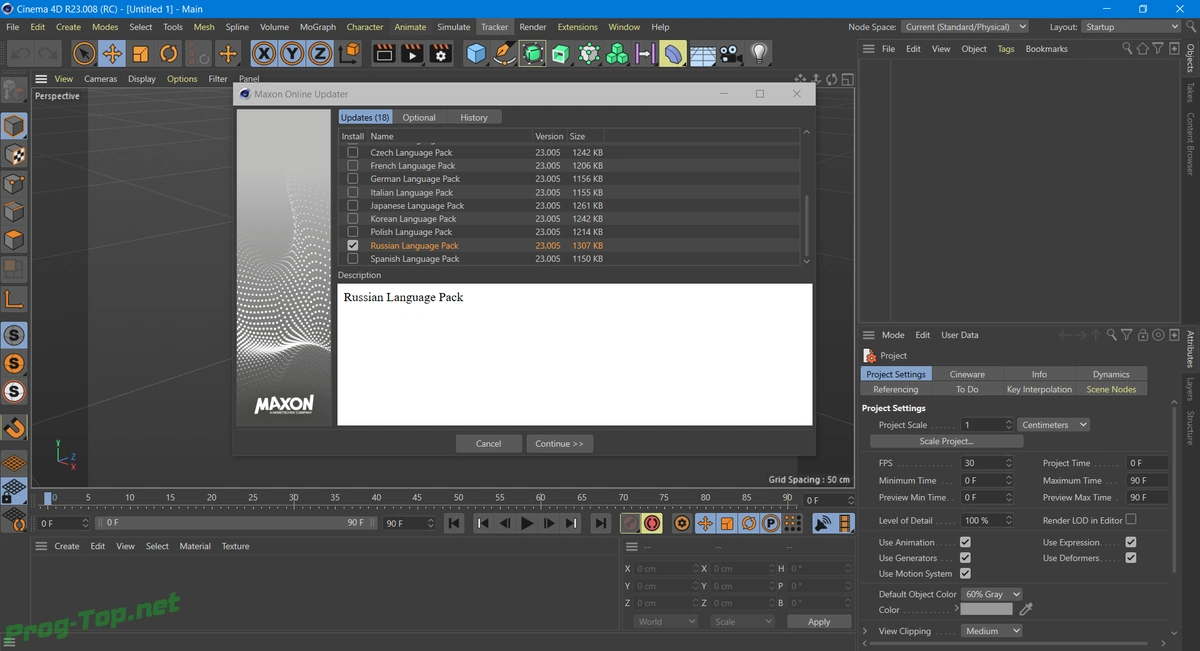Open the MoGraph menu
The height and width of the screenshot is (651, 1200).
318,27
